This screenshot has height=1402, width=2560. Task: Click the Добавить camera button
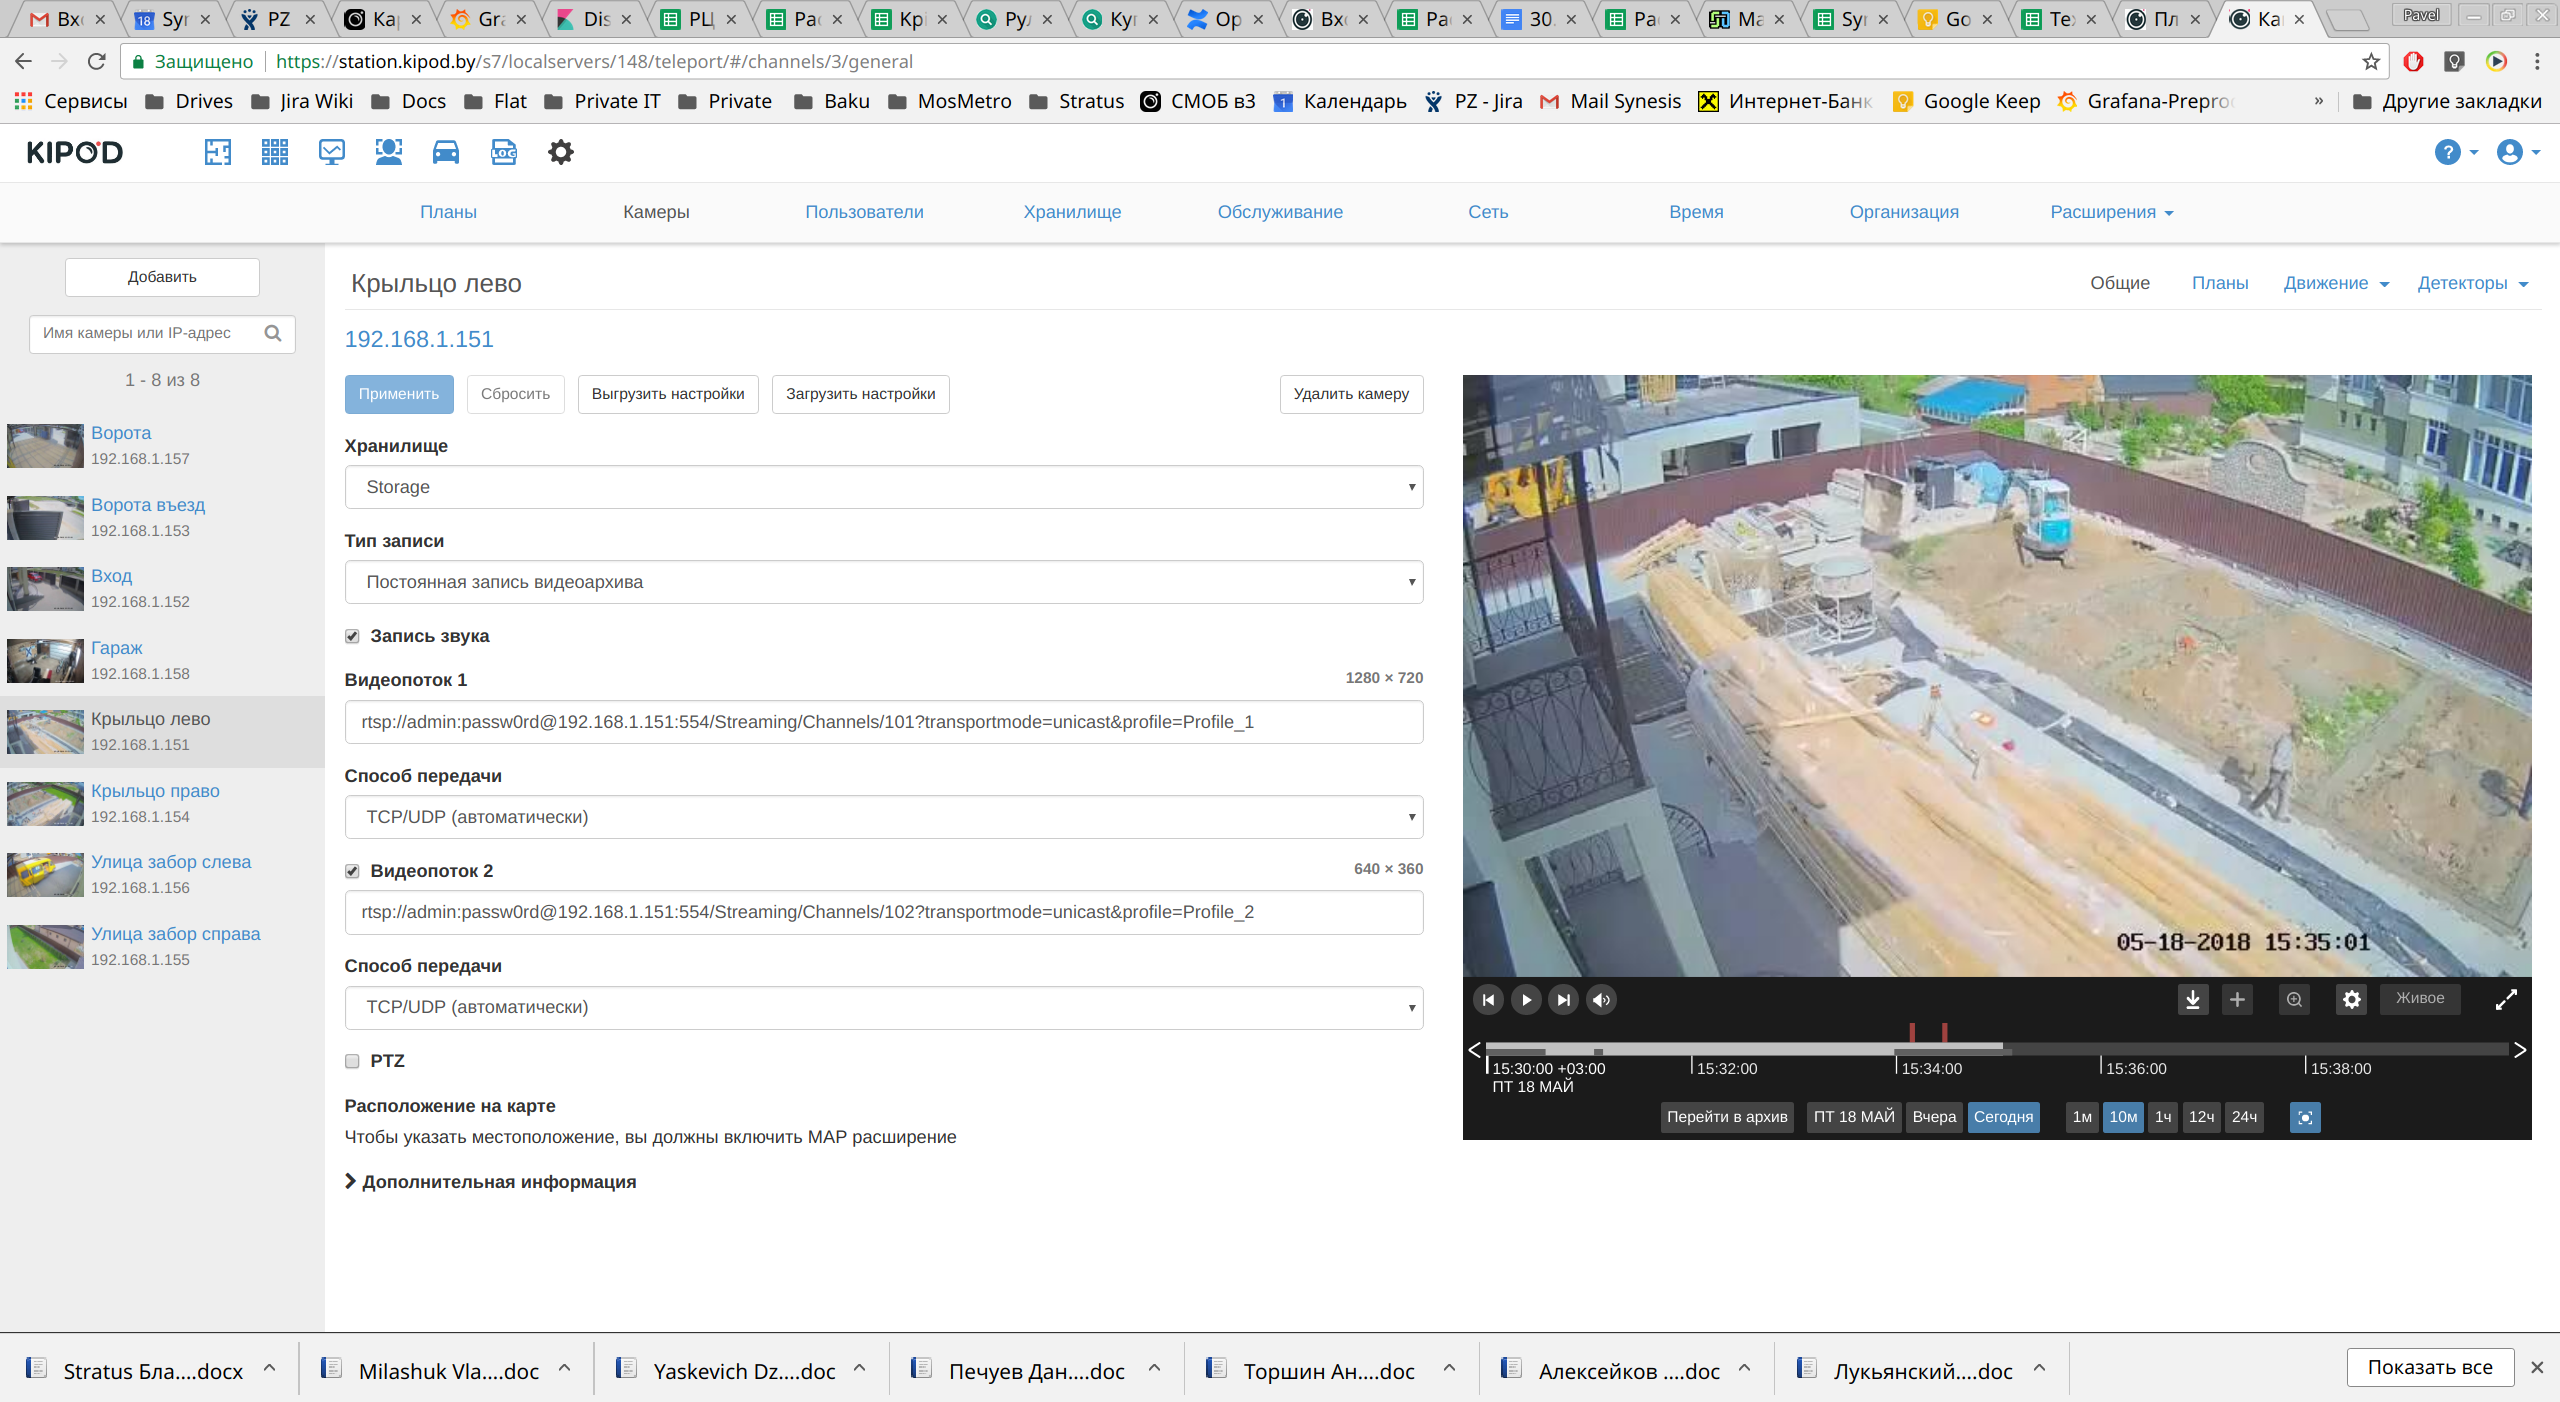pyautogui.click(x=162, y=277)
